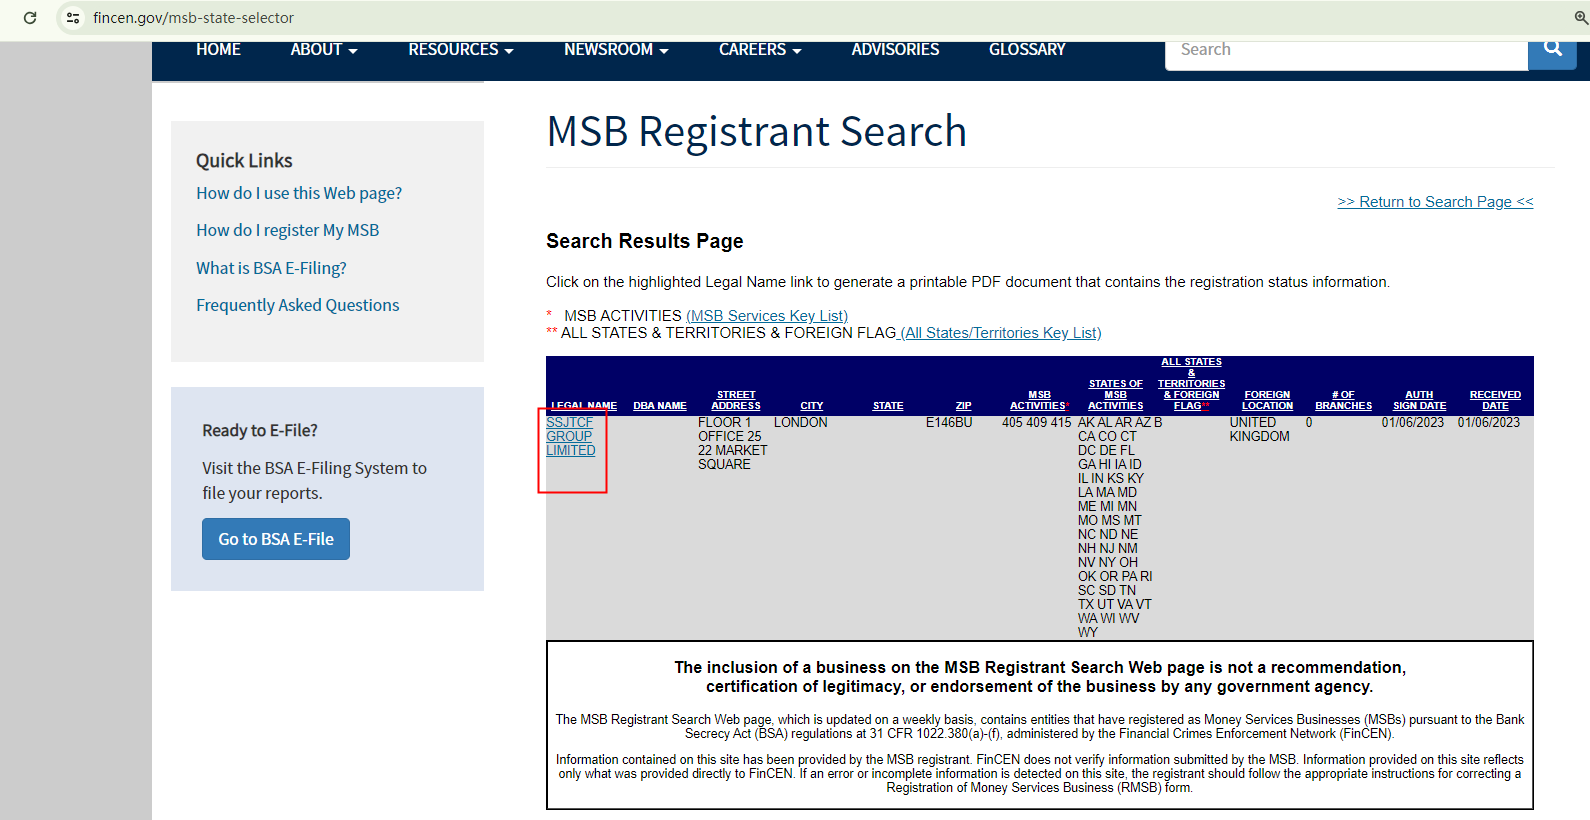Click the browser reload icon
This screenshot has height=820, width=1590.
[30, 18]
